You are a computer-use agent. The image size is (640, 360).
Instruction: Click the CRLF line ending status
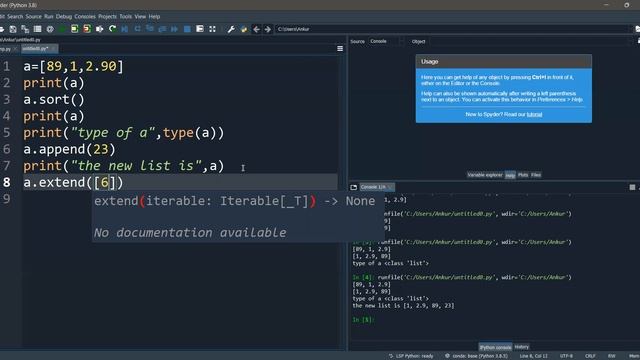point(590,356)
